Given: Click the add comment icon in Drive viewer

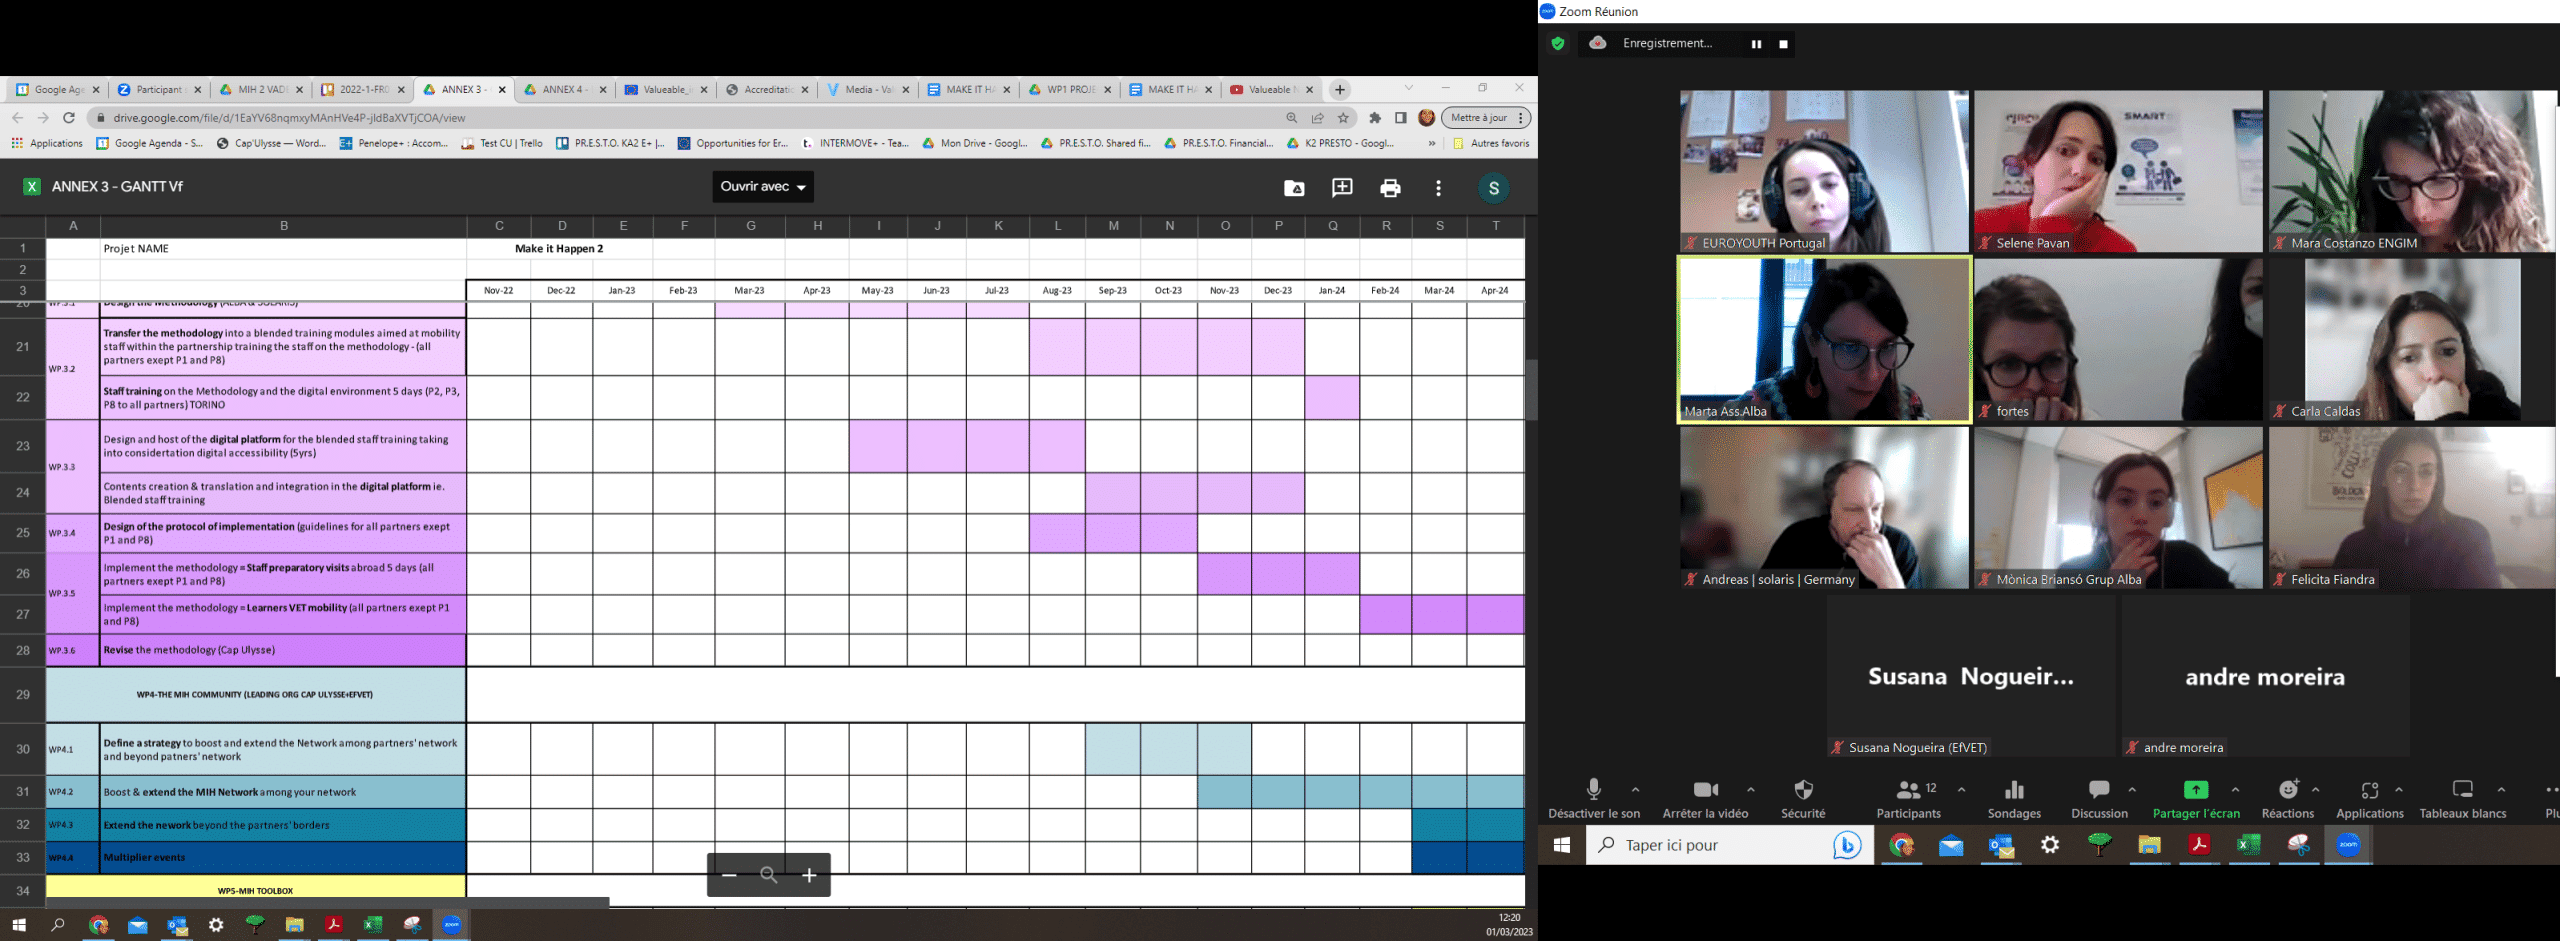Looking at the screenshot, I should tap(1342, 188).
